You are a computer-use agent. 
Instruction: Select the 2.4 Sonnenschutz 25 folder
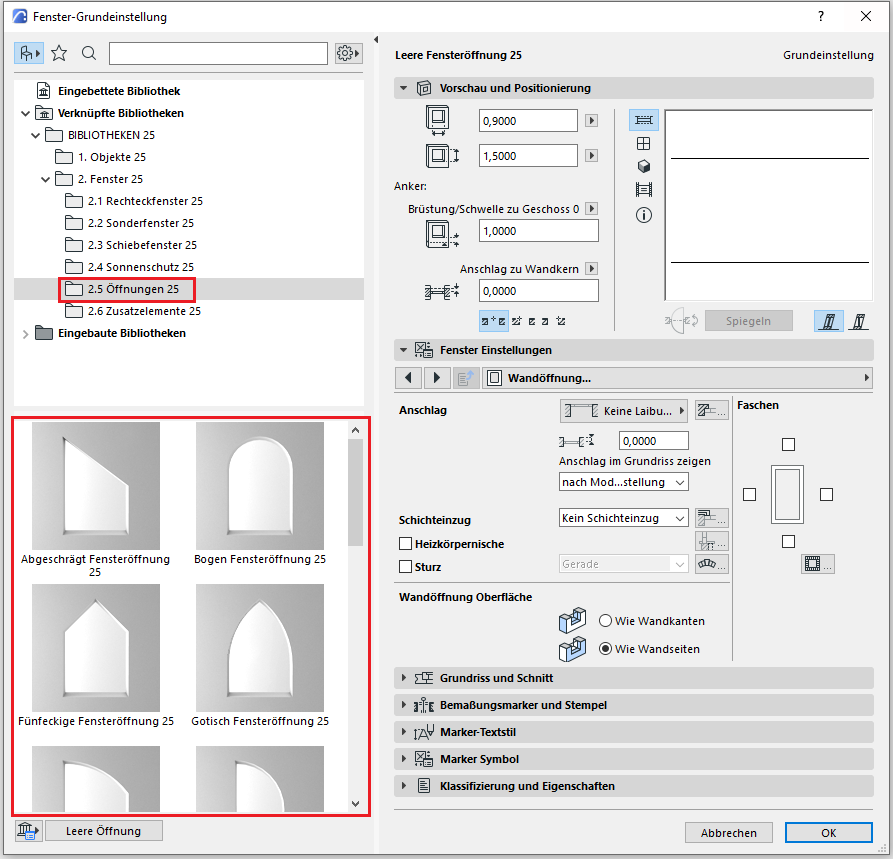coord(140,267)
